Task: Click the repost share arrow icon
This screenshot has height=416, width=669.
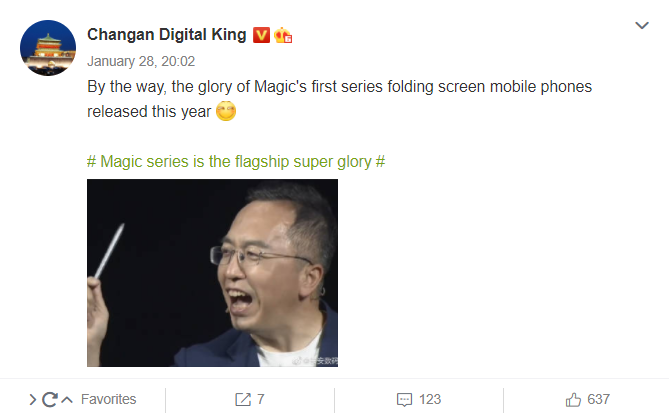Action: [x=243, y=399]
